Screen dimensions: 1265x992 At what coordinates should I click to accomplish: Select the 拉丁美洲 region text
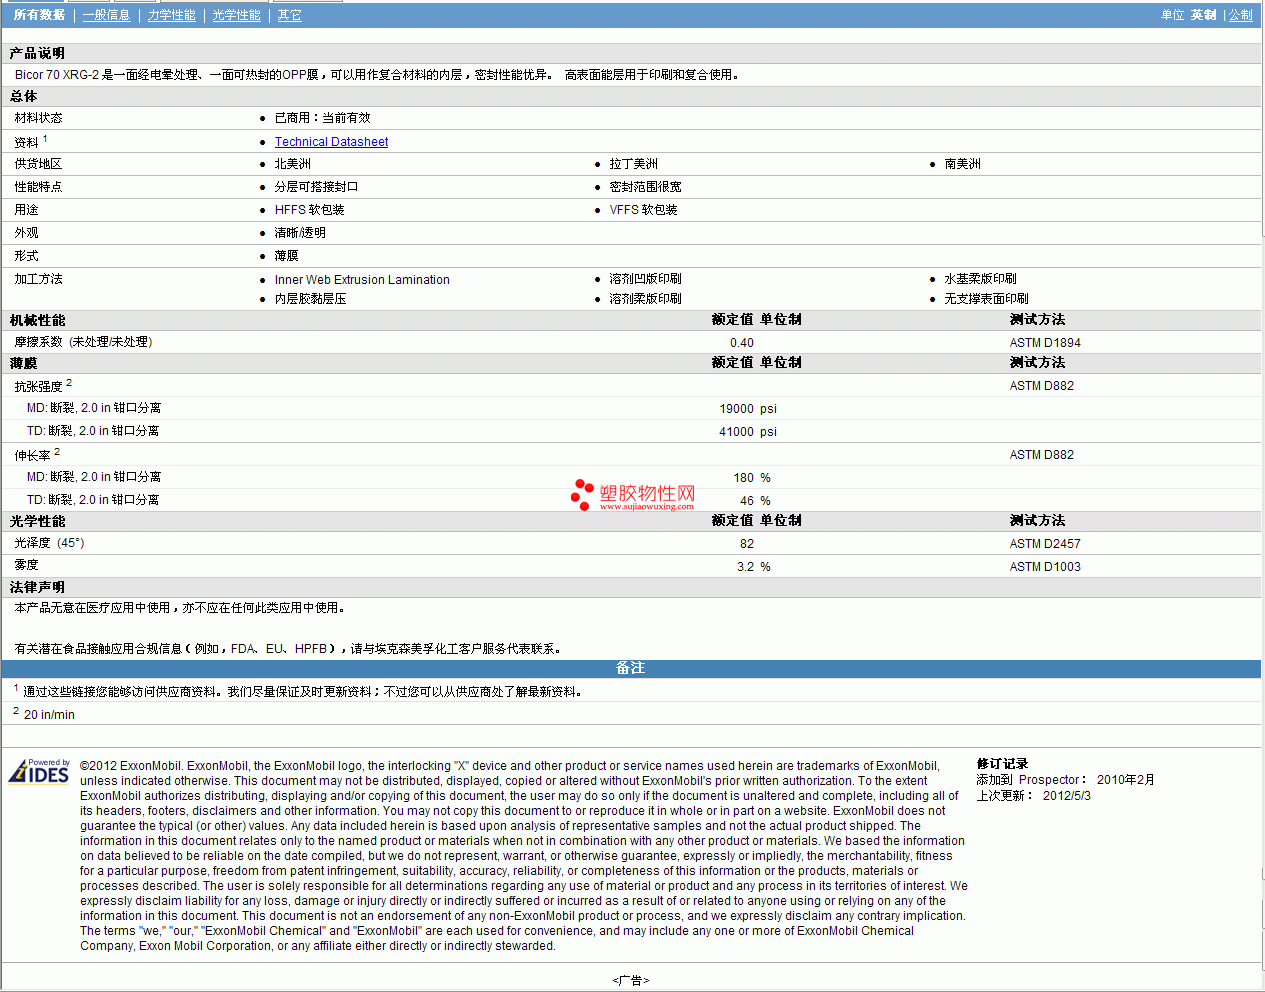634,164
